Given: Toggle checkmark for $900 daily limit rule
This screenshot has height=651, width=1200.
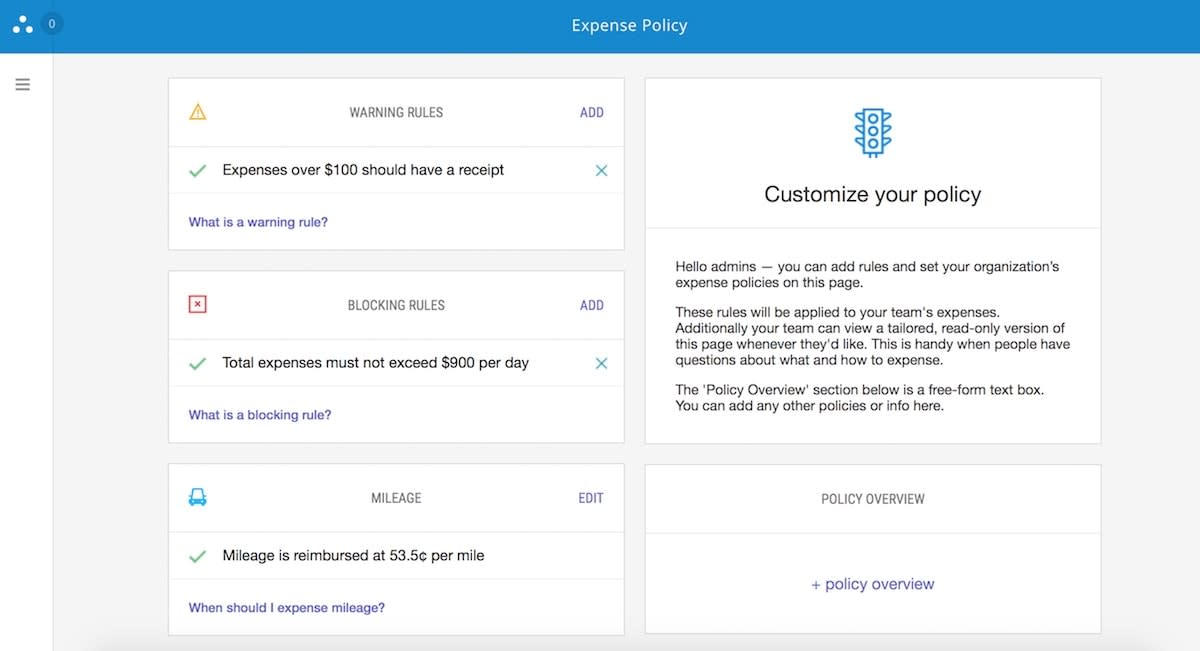Looking at the screenshot, I should tap(198, 363).
